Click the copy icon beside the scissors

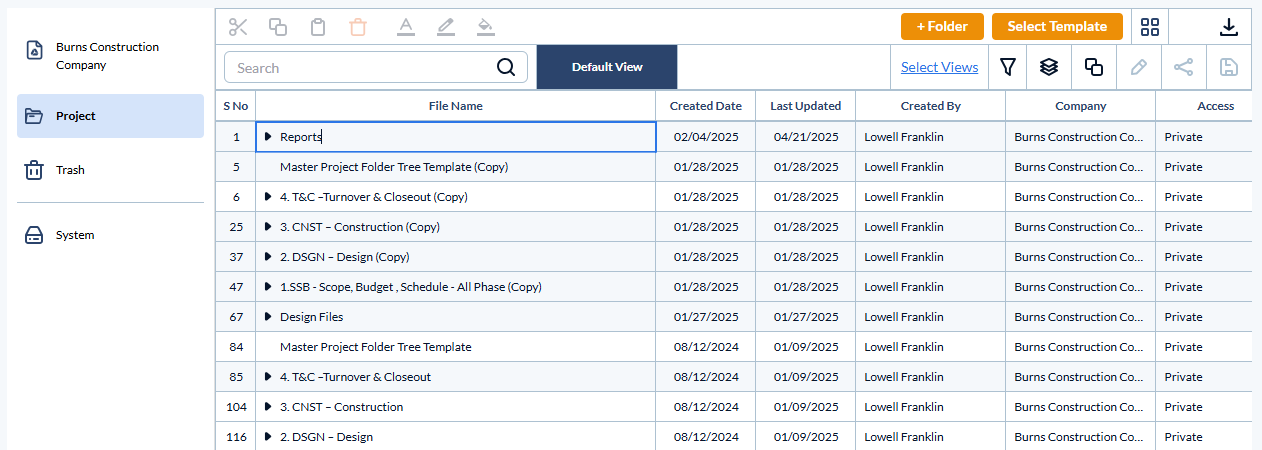(278, 27)
